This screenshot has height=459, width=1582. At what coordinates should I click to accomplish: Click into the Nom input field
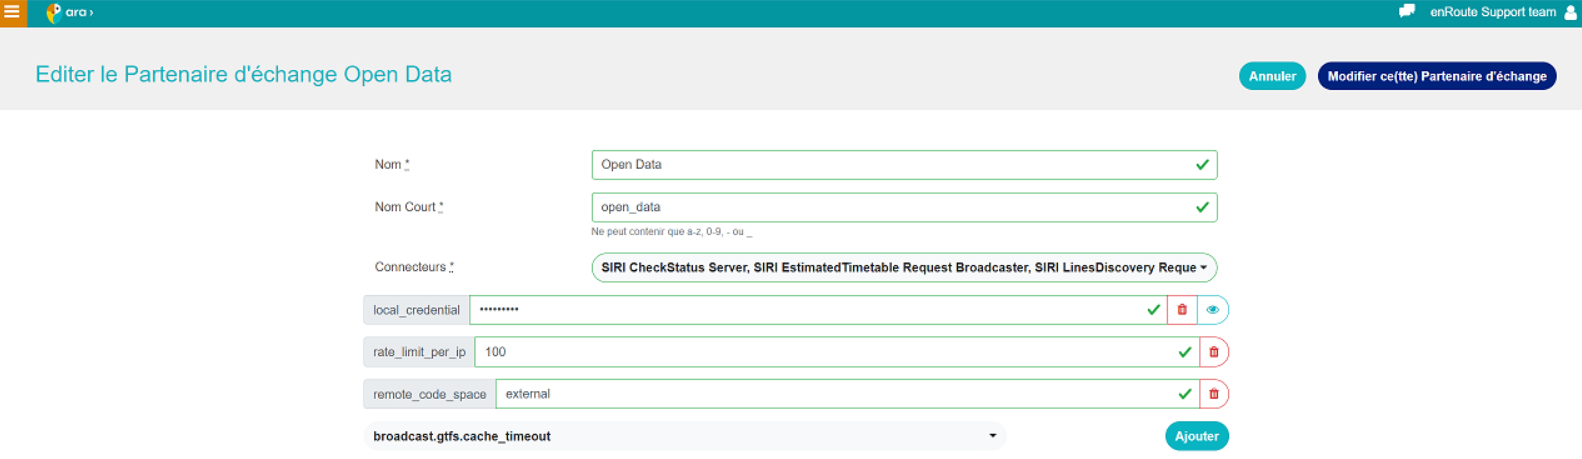tap(890, 165)
